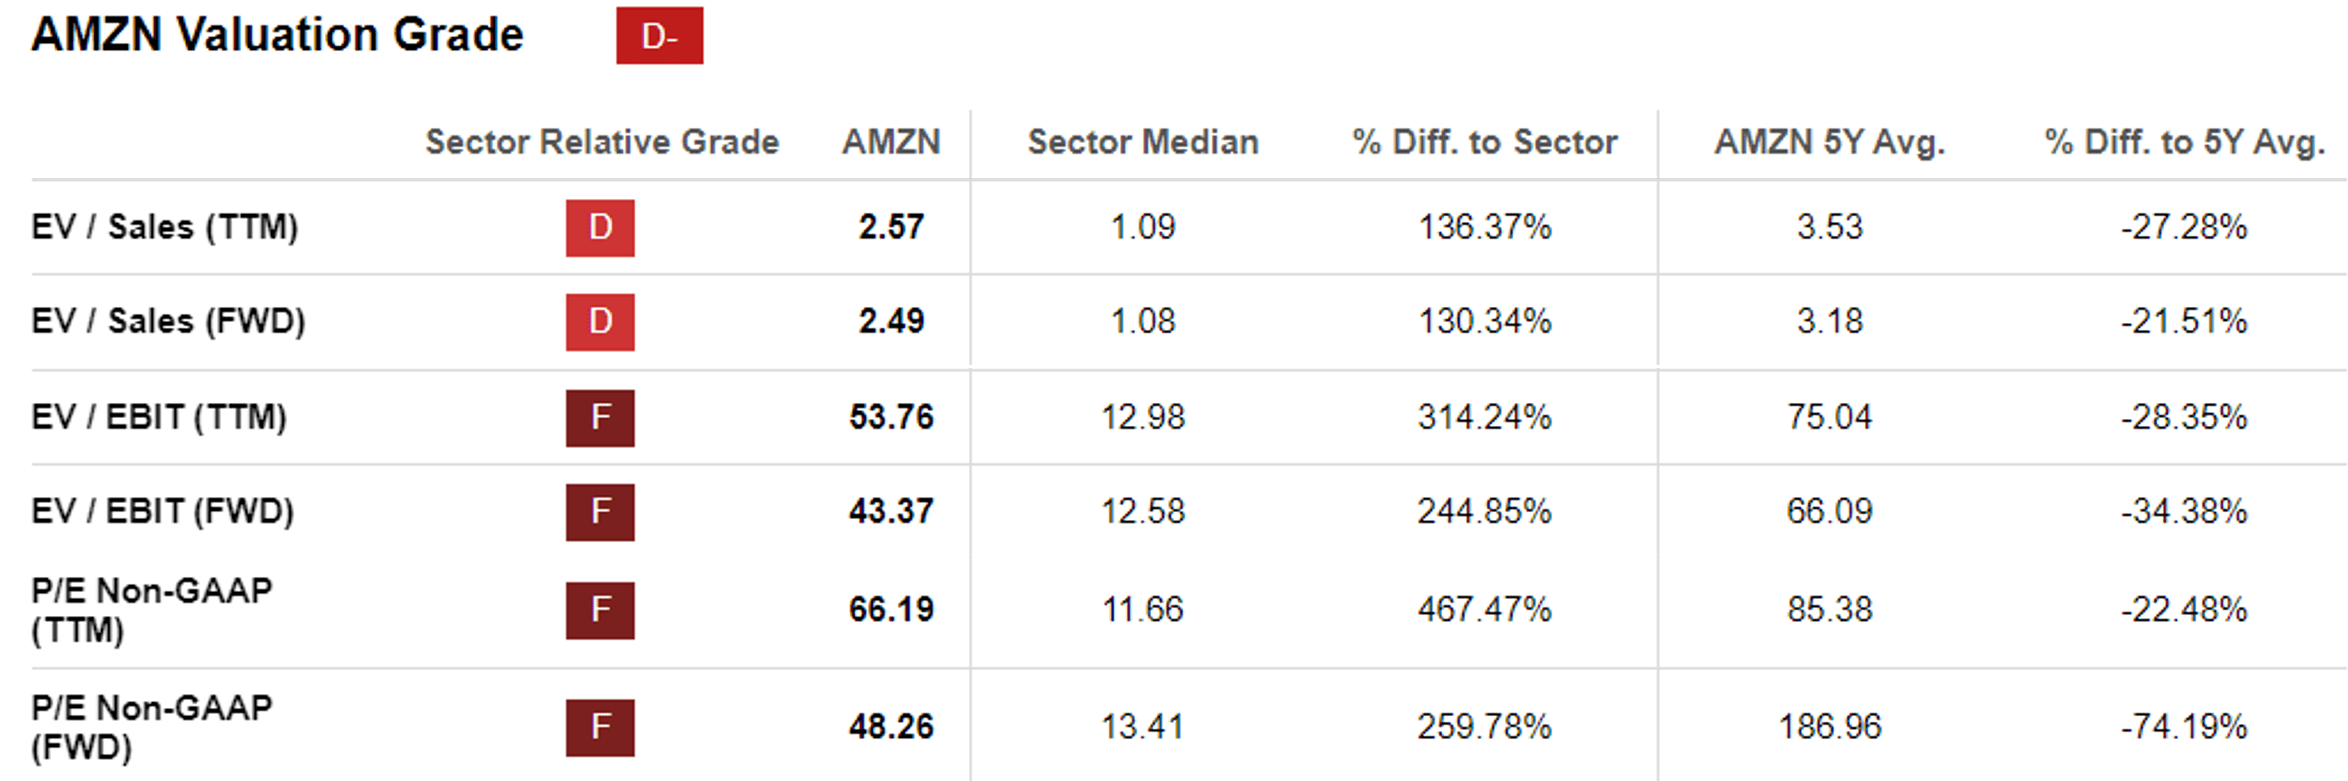Open the EV / Sales (FWD) metric link
Viewport: 2348px width, 781px height.
pyautogui.click(x=168, y=321)
